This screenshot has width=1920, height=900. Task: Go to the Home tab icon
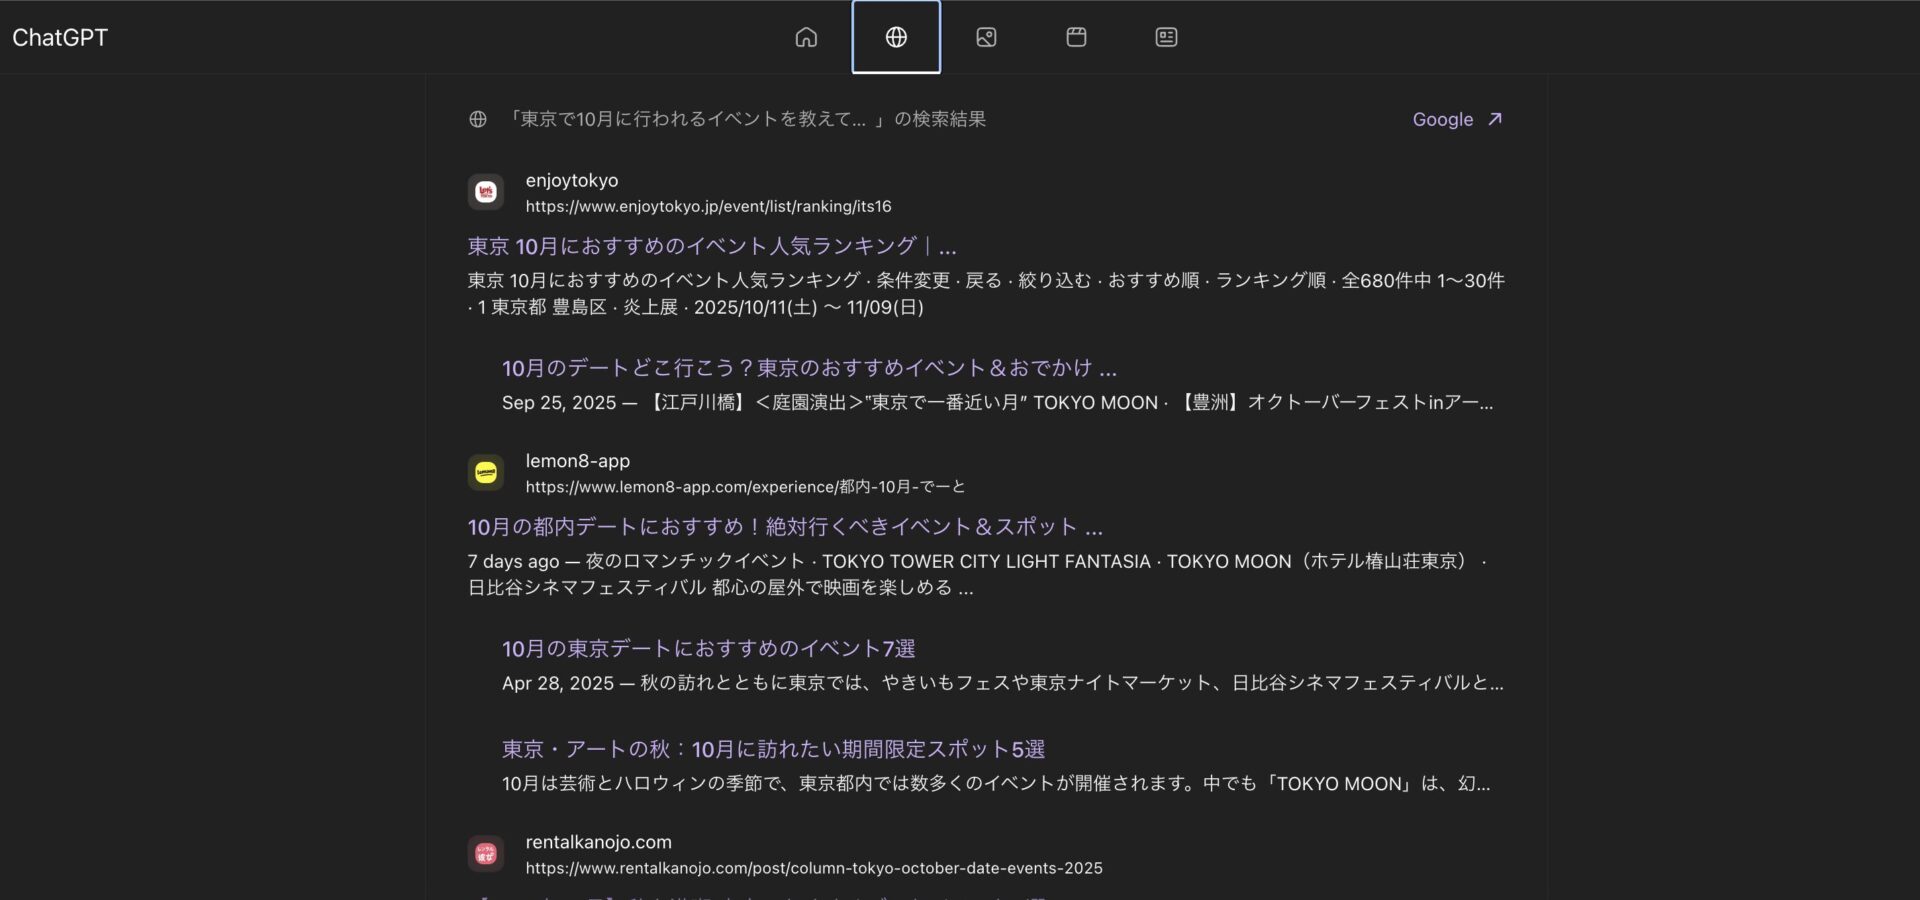click(x=806, y=37)
